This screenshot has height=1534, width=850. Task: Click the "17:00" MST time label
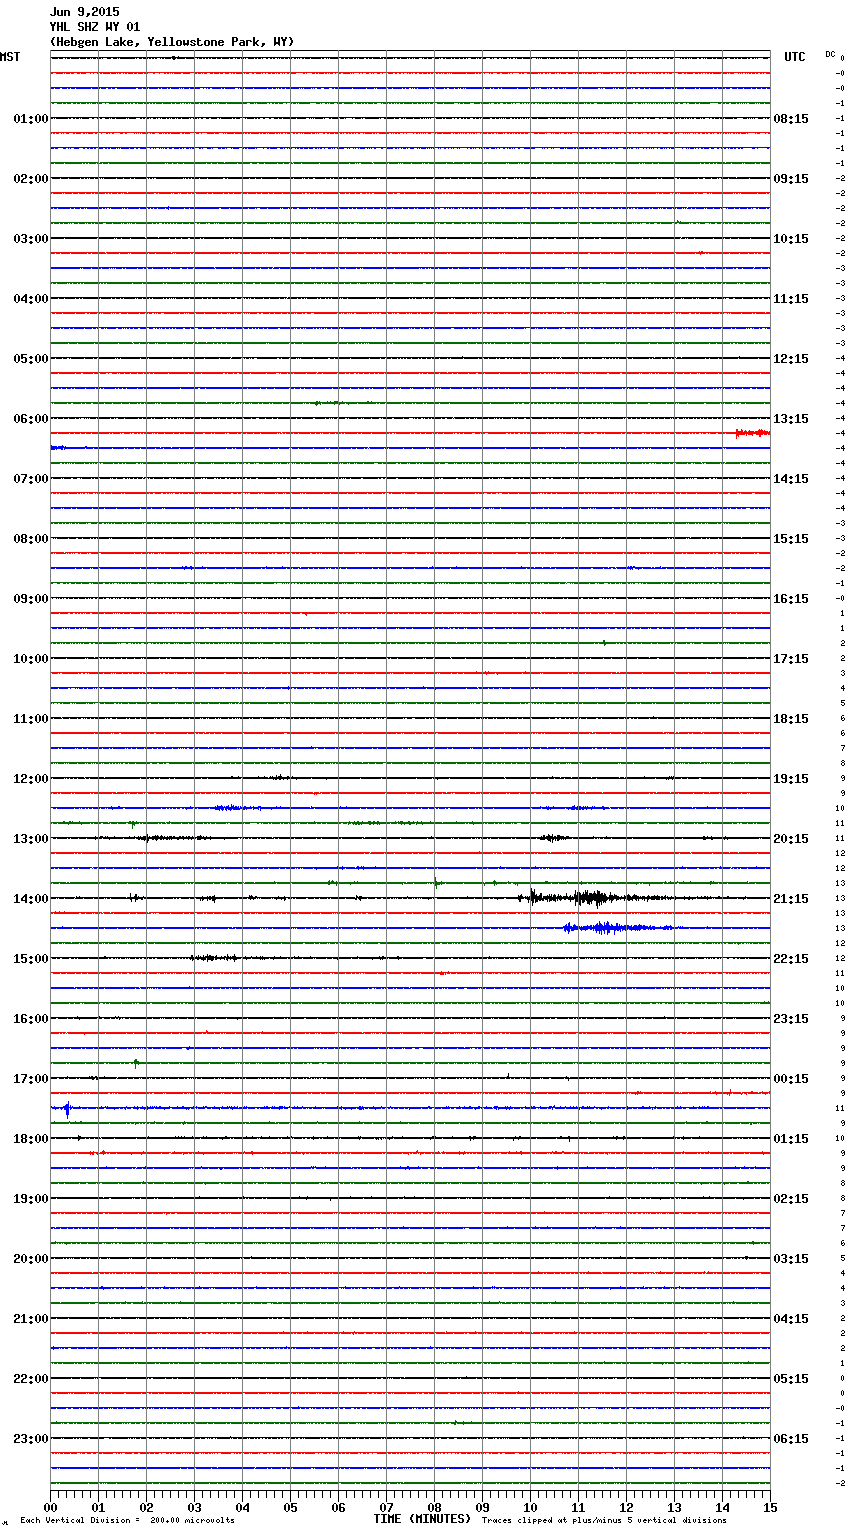click(31, 1079)
